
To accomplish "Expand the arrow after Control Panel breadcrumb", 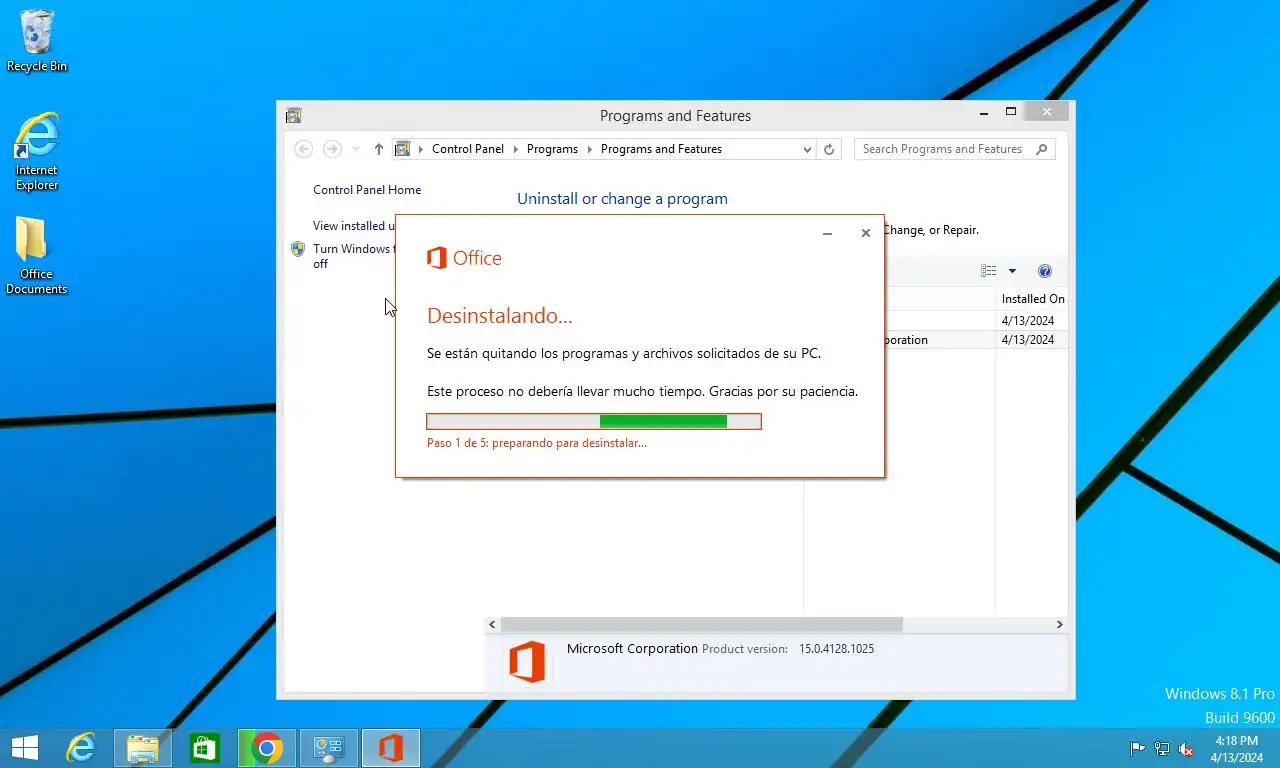I will (x=516, y=149).
